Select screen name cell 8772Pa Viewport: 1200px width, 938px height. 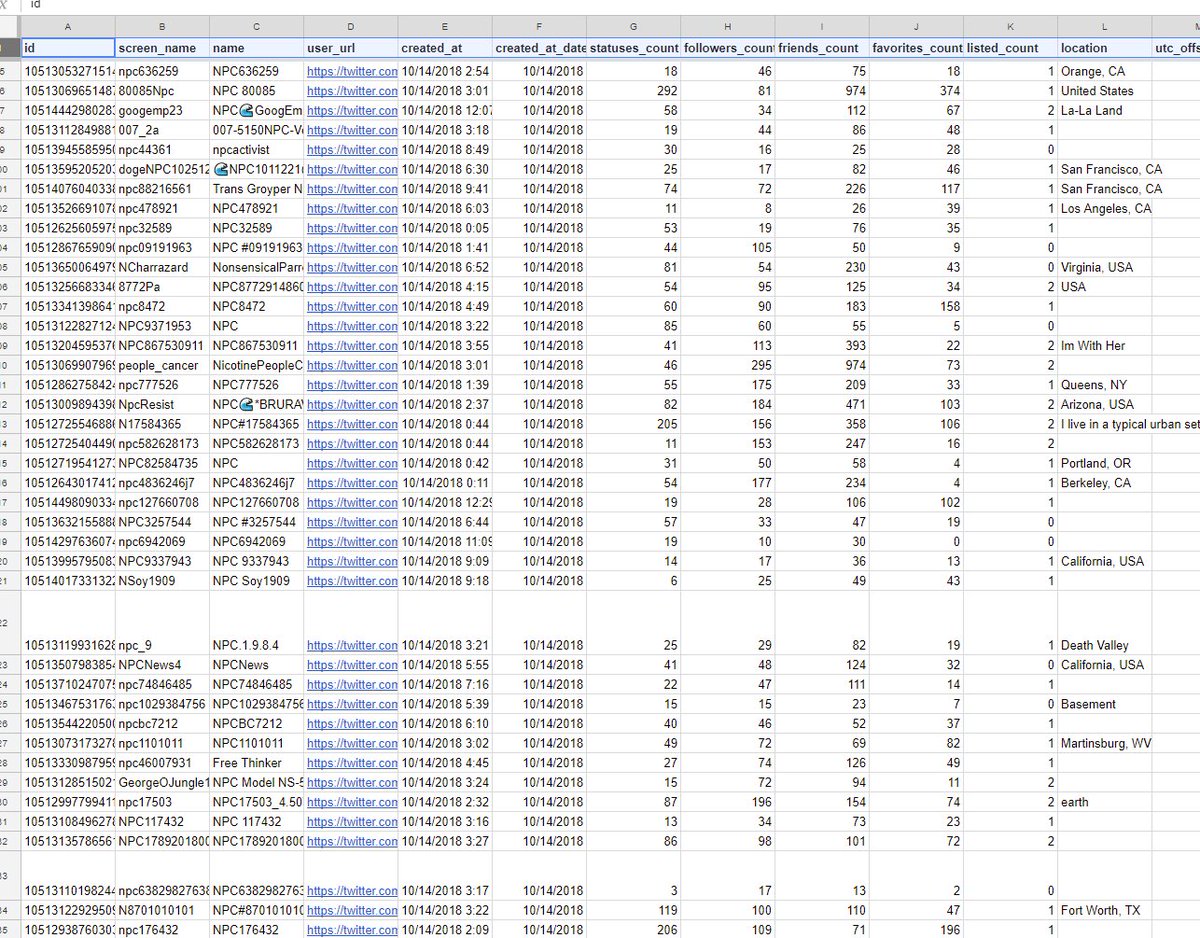(x=162, y=287)
